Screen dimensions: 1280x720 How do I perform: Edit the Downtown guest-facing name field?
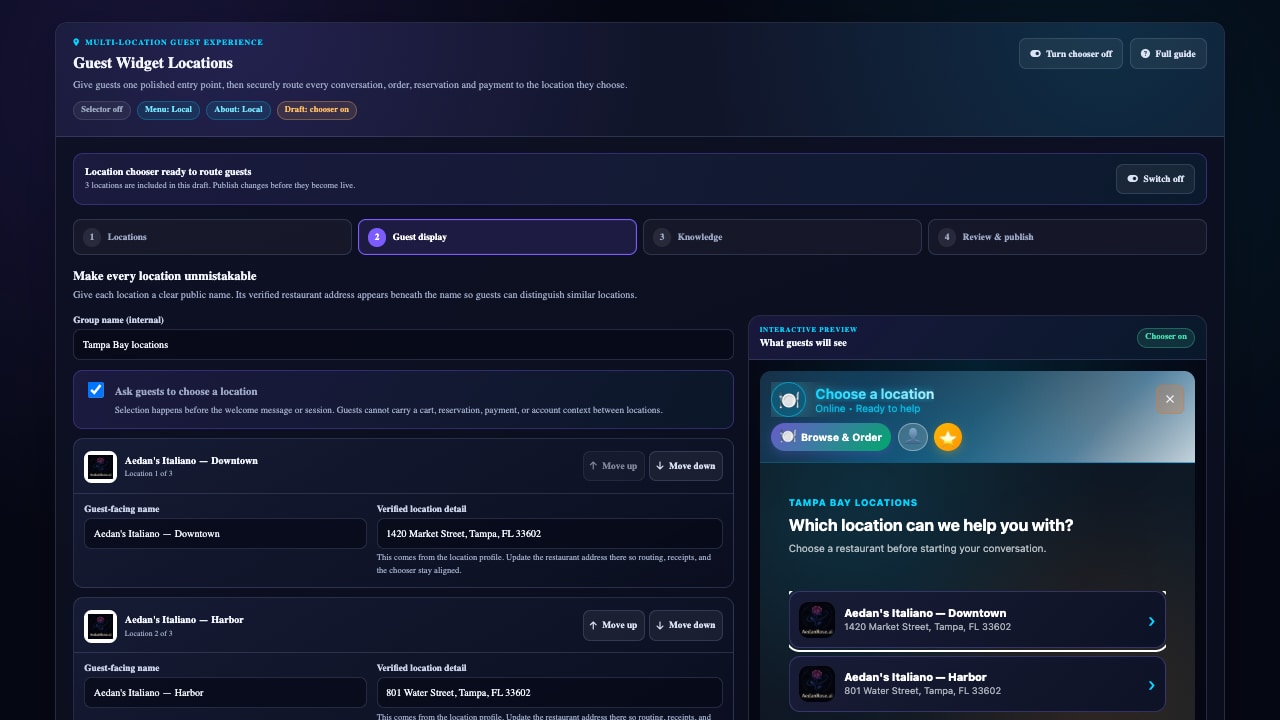(x=225, y=534)
